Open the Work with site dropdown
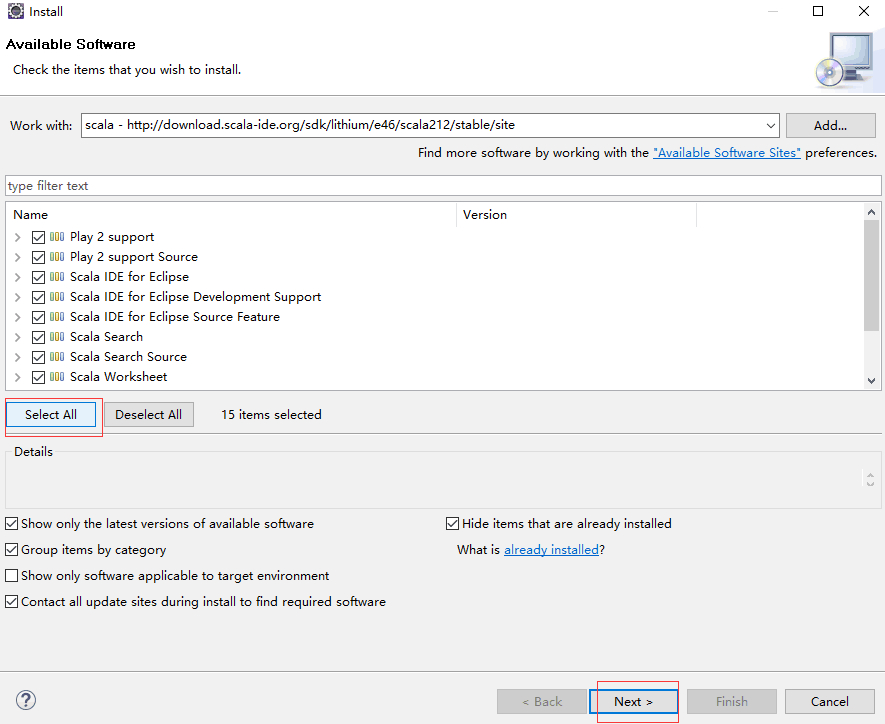Viewport: 885px width, 724px height. point(770,125)
